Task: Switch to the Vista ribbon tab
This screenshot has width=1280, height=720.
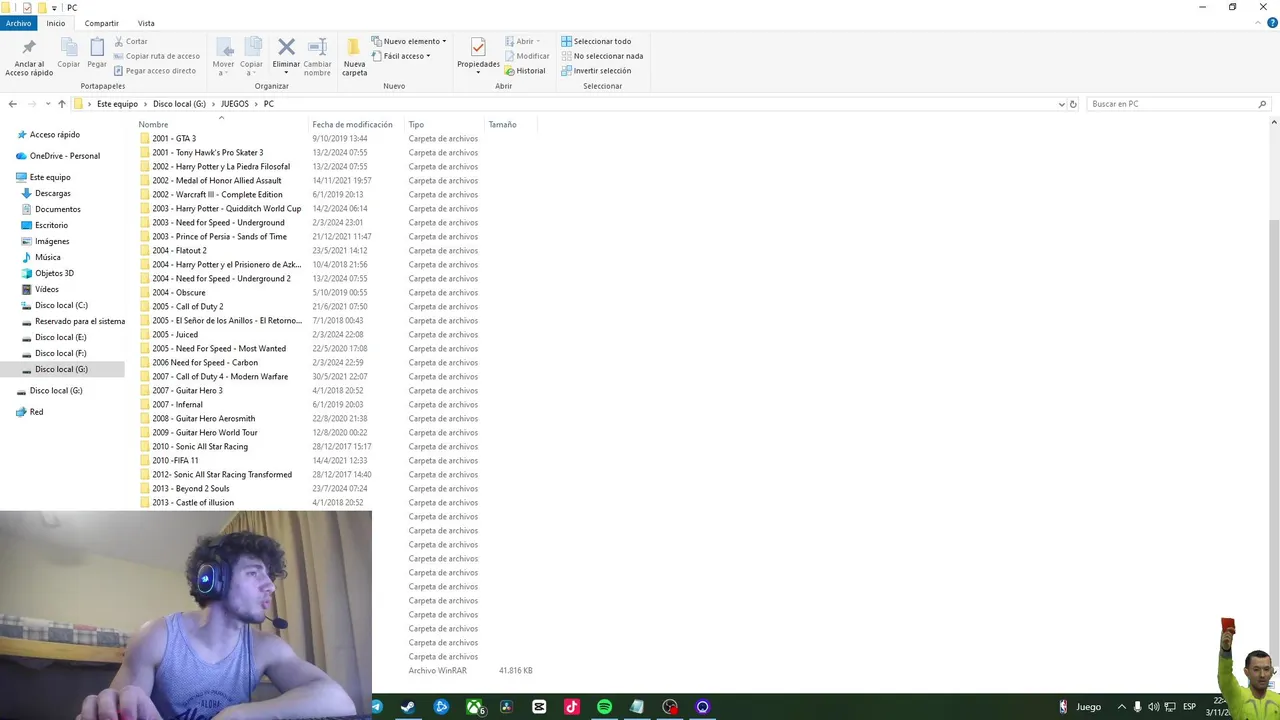Action: point(146,23)
